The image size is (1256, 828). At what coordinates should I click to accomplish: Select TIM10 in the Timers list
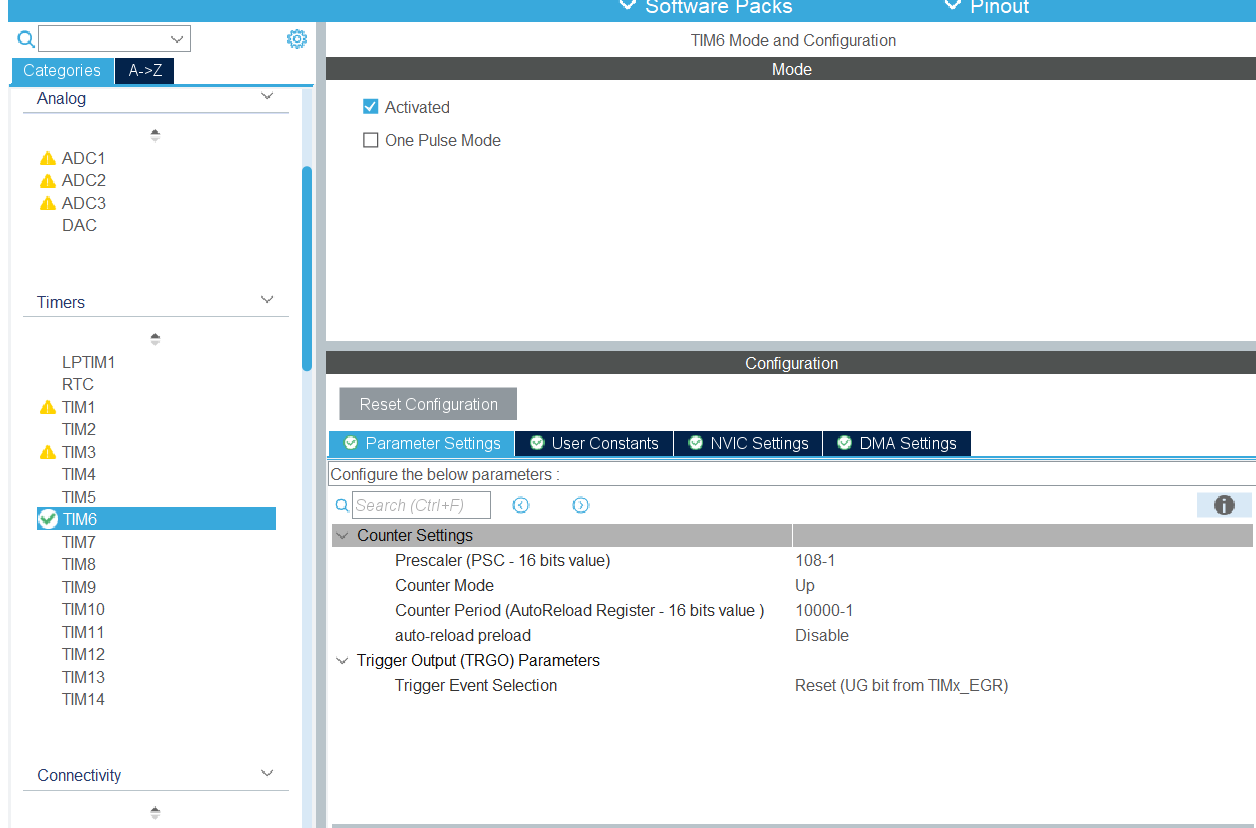click(x=83, y=609)
